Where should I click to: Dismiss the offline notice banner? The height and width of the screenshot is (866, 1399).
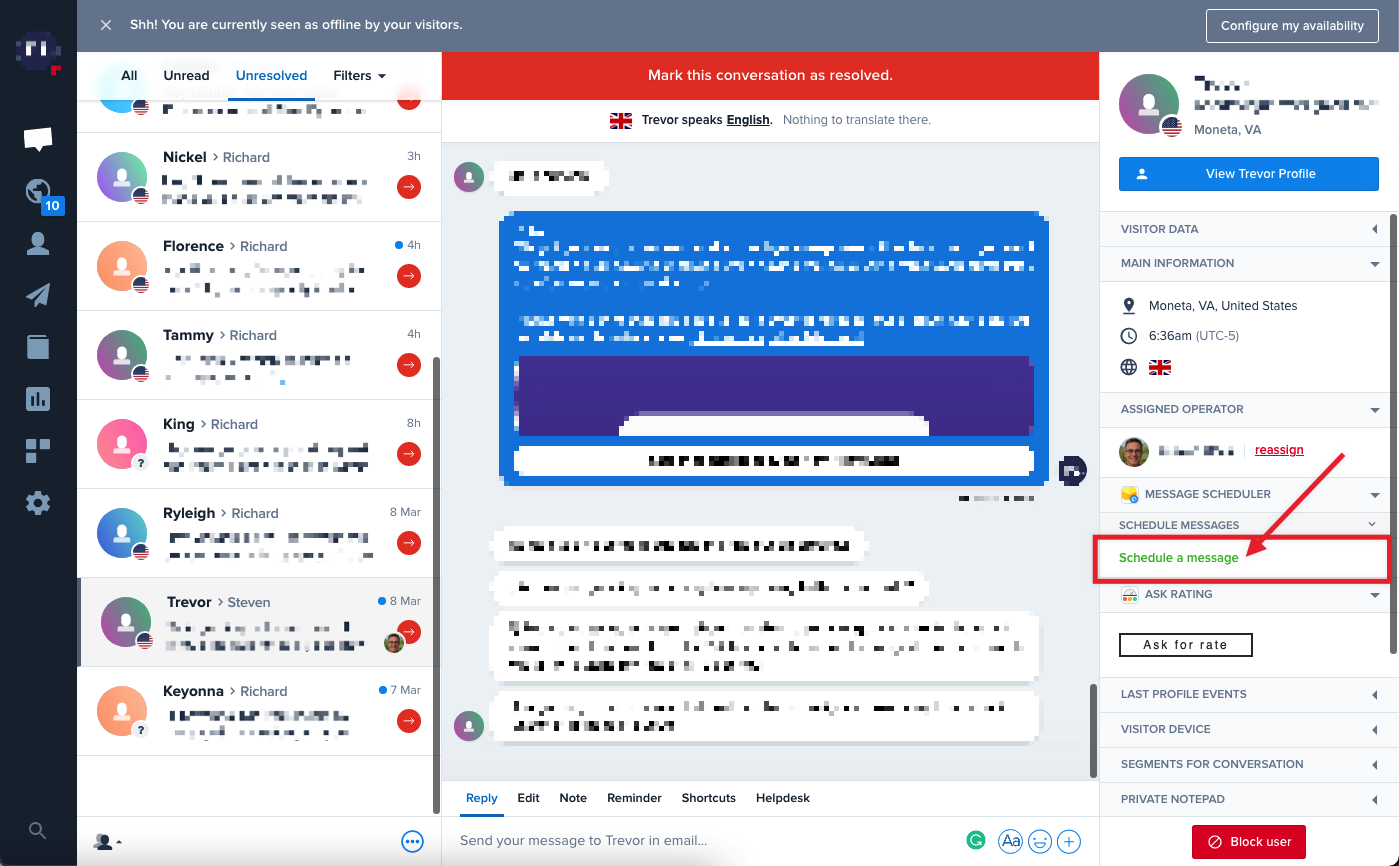(106, 25)
